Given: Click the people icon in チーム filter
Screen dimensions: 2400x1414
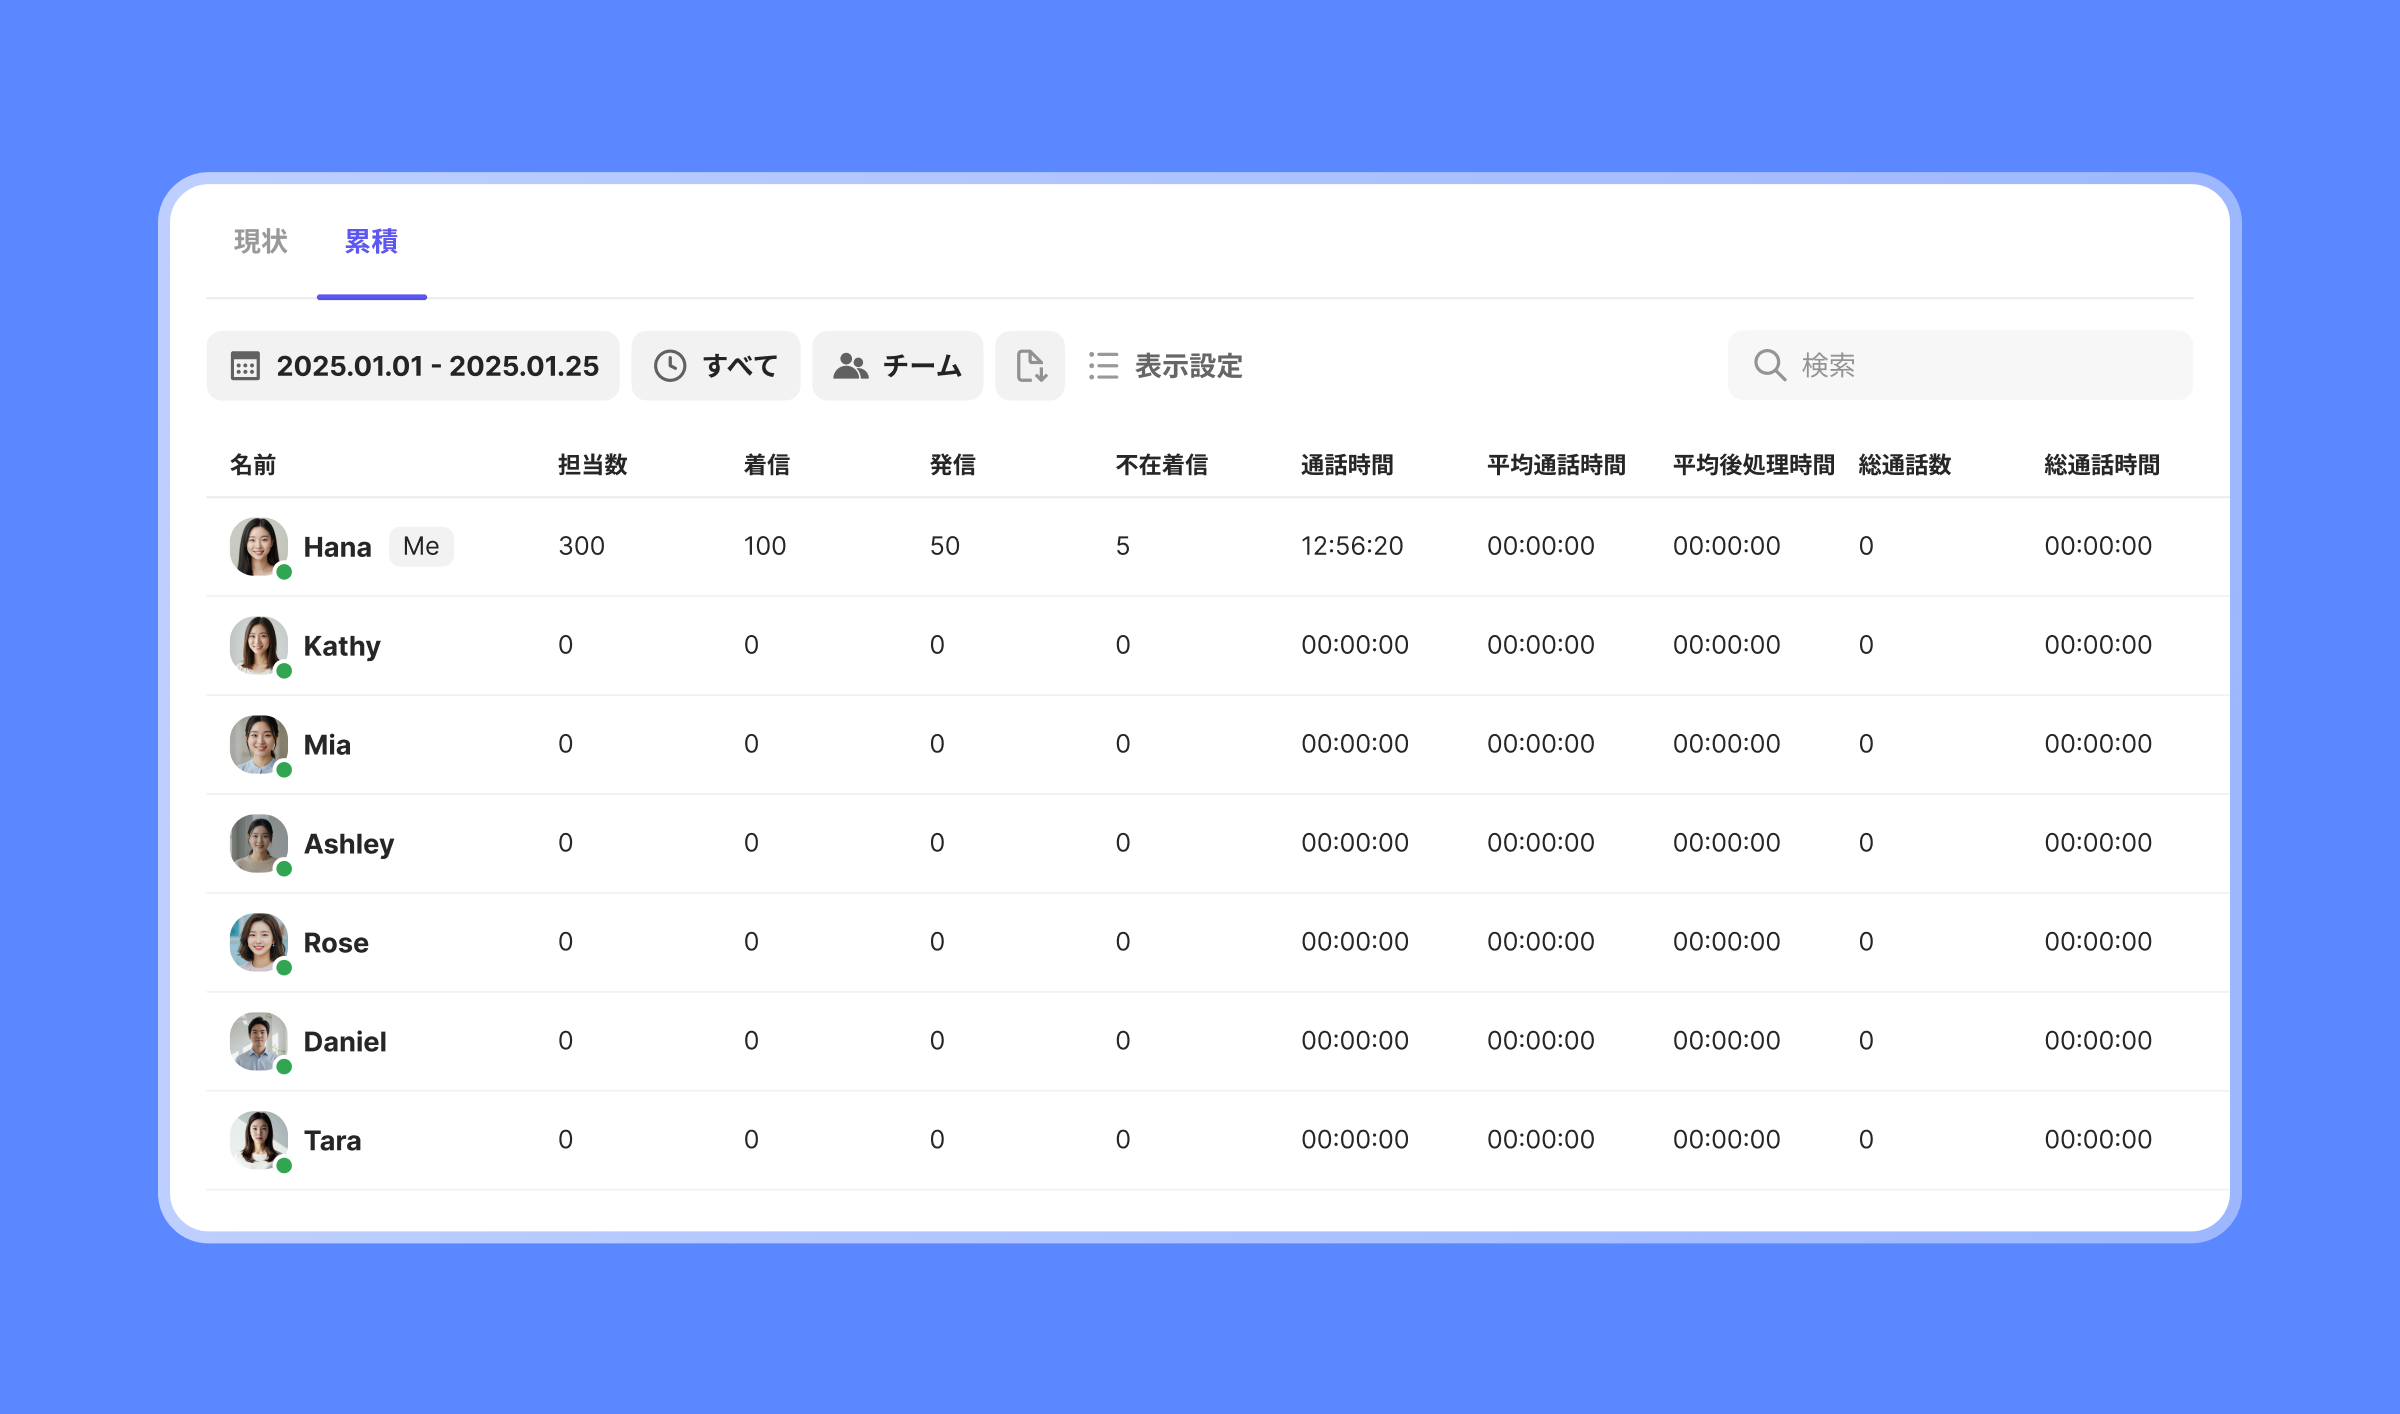Looking at the screenshot, I should click(x=850, y=366).
